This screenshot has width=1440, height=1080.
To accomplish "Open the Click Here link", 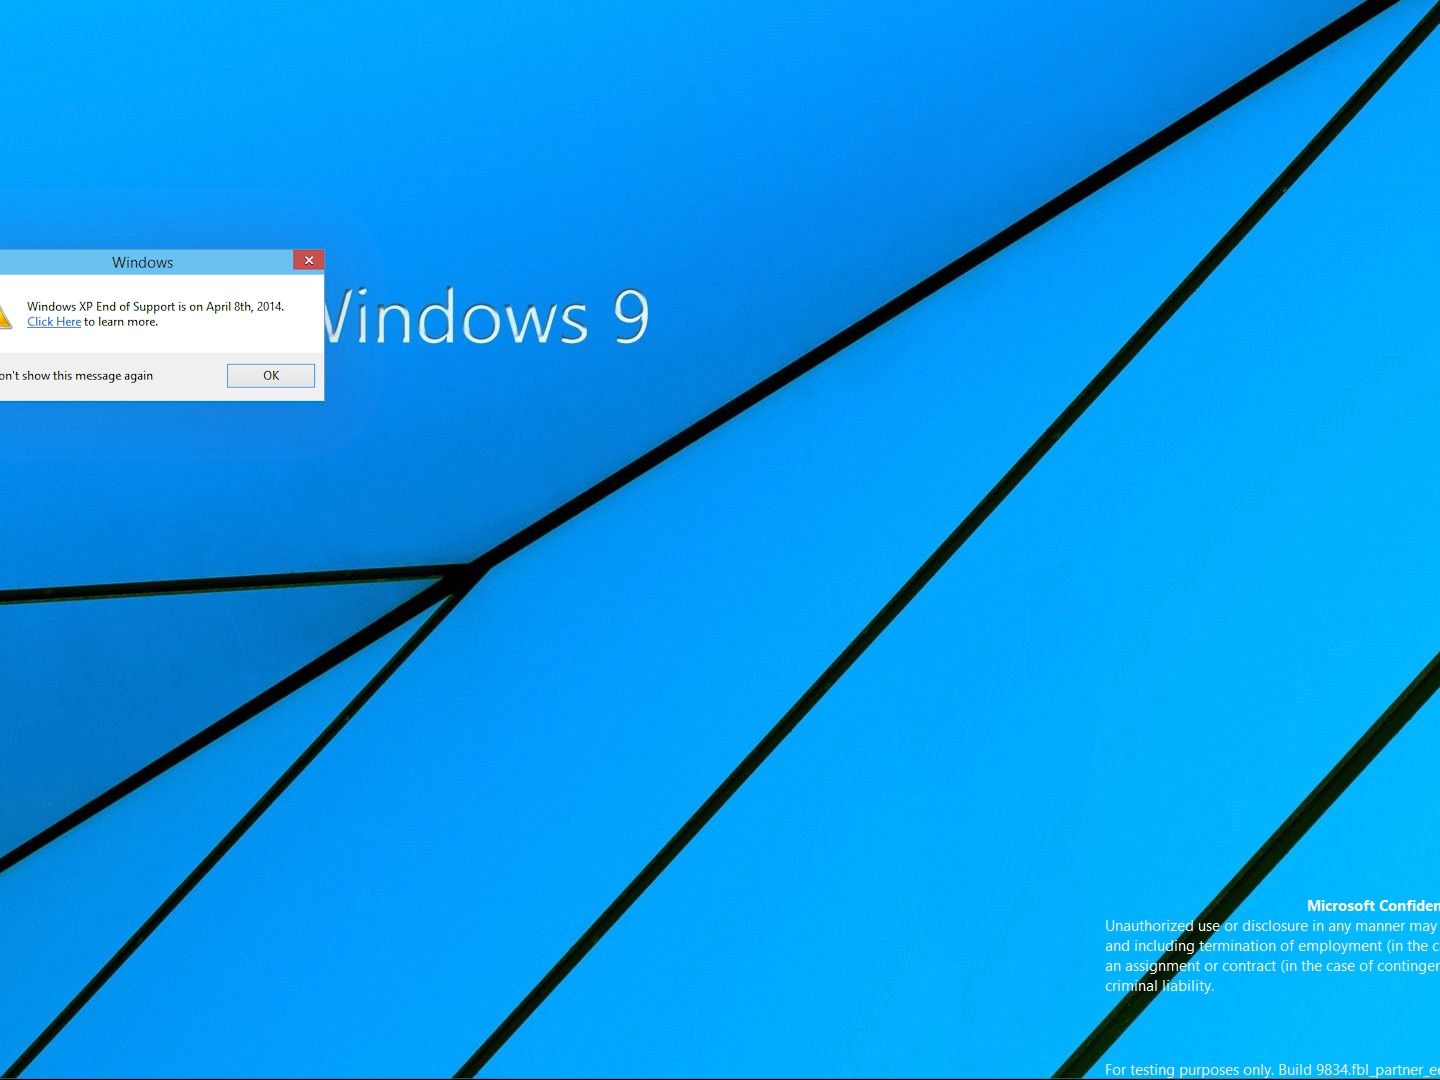I will pos(54,322).
